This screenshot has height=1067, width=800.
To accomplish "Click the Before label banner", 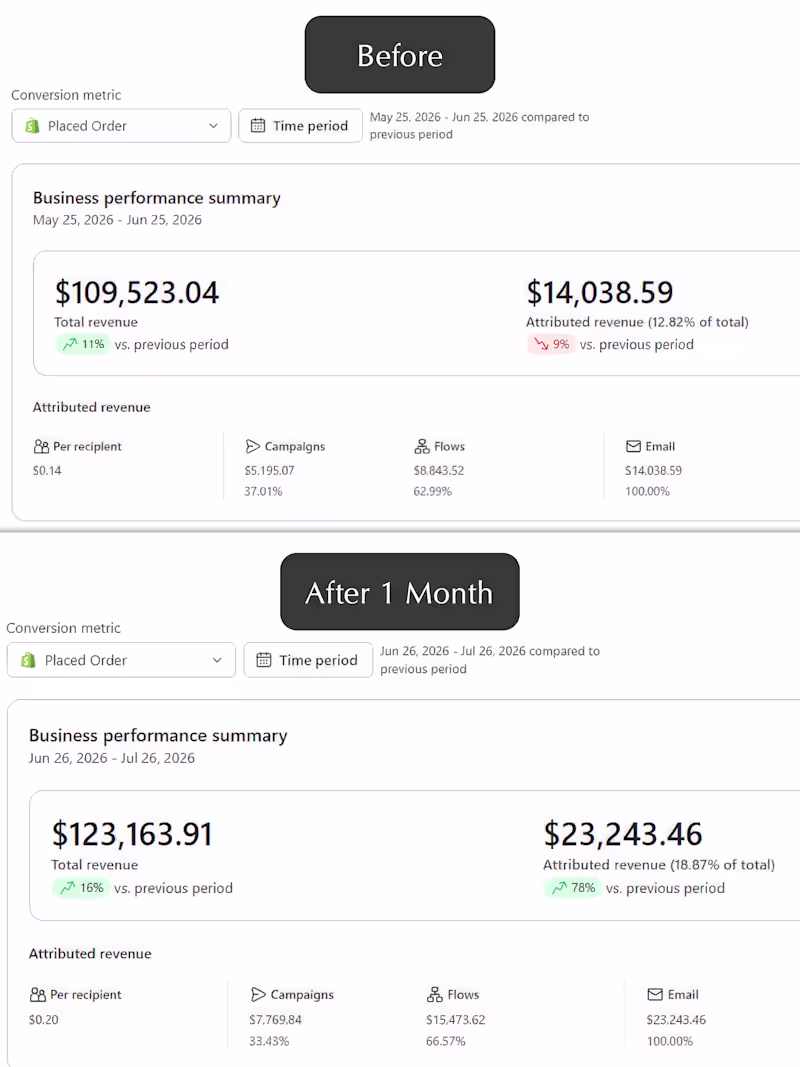I will (x=400, y=55).
